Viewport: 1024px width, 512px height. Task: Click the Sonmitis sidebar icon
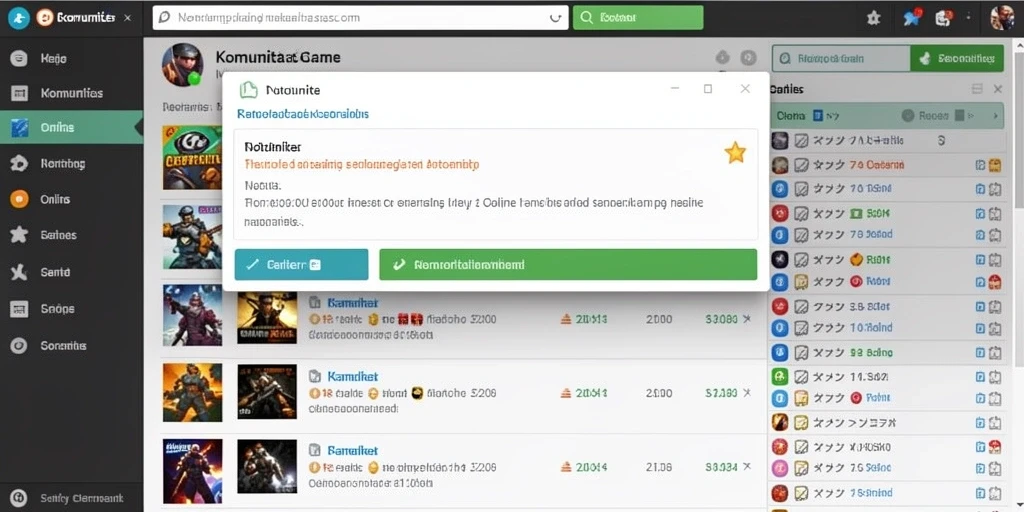19,345
